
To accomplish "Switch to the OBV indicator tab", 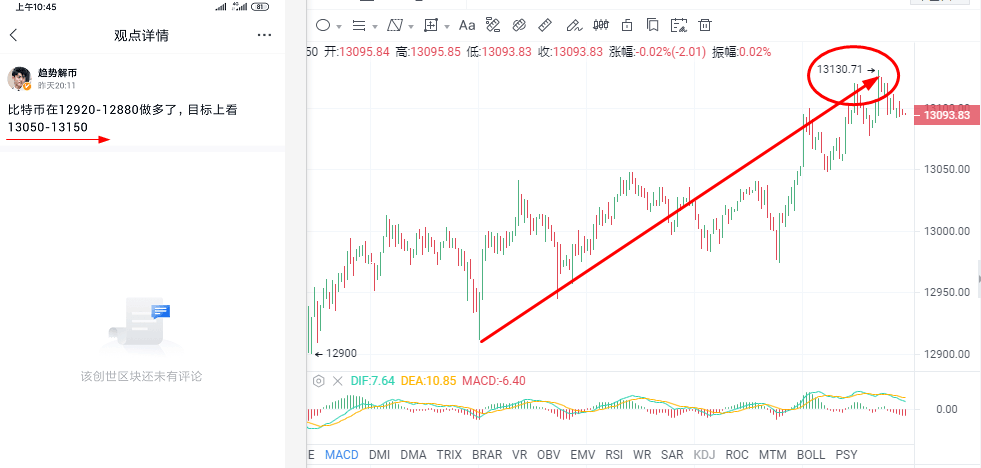I will pyautogui.click(x=549, y=455).
